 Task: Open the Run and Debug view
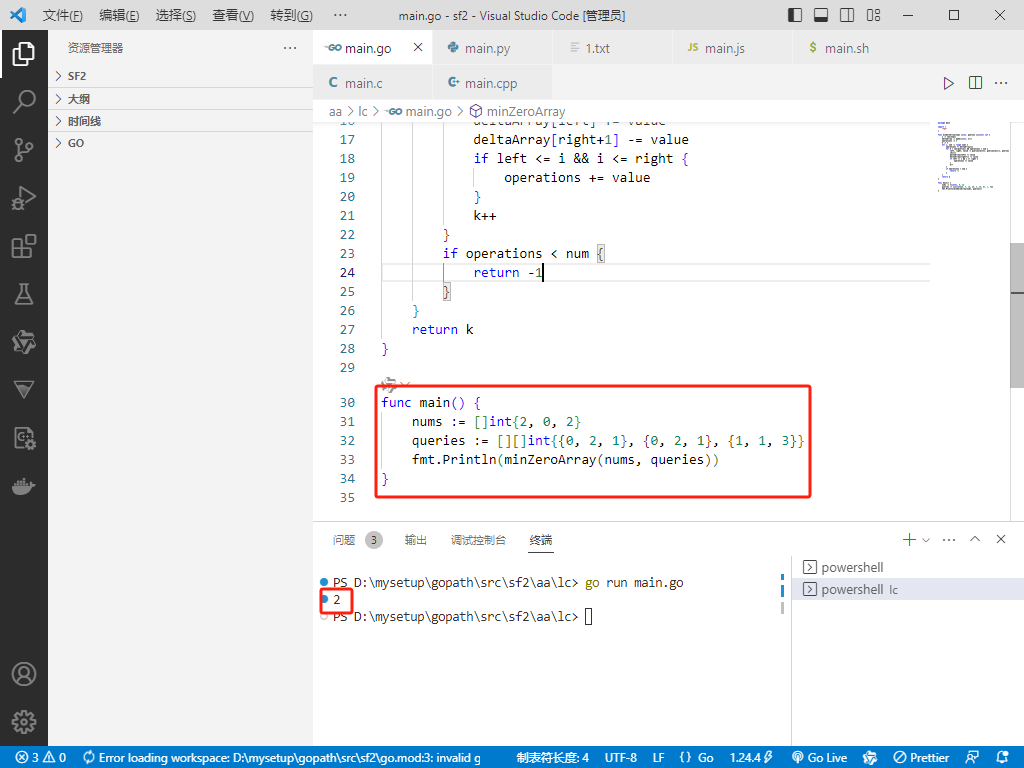(x=24, y=198)
